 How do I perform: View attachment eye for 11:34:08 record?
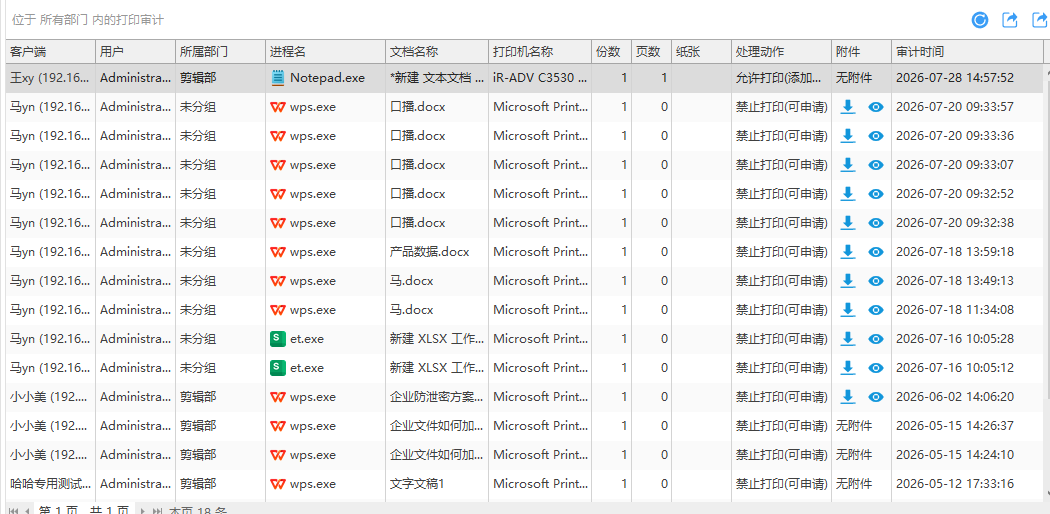(876, 310)
